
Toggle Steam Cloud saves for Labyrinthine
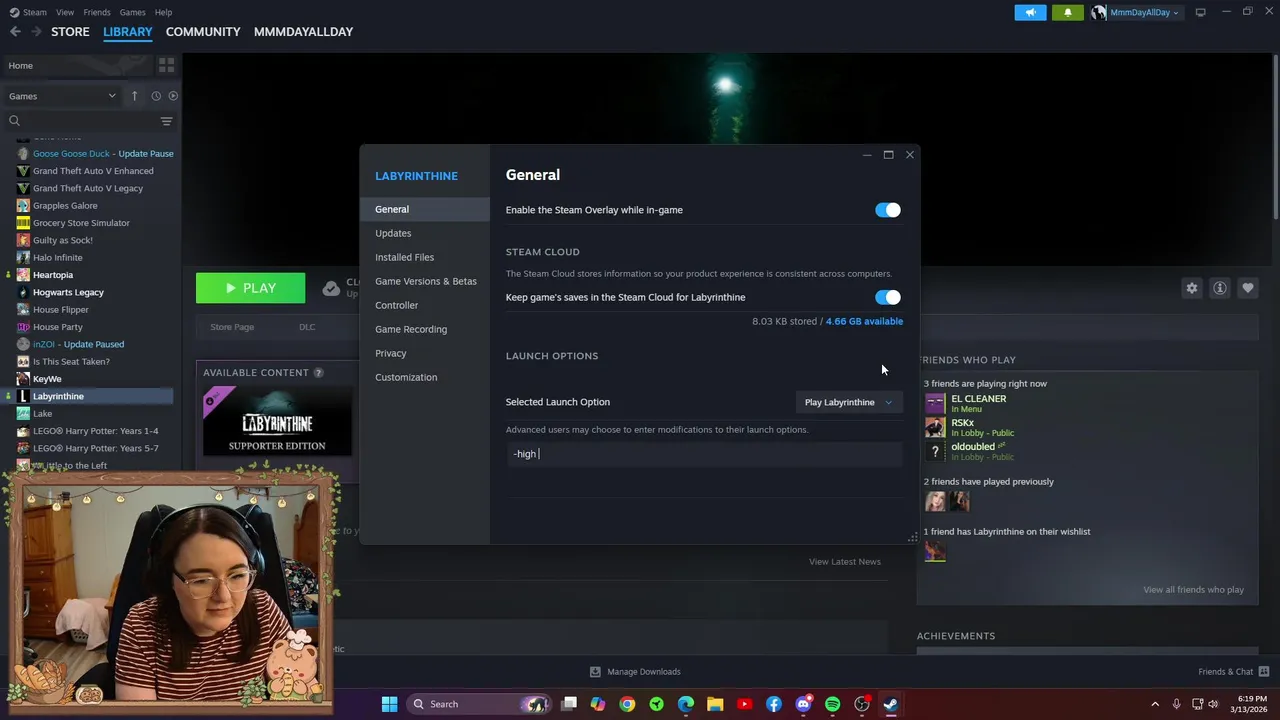tap(888, 297)
